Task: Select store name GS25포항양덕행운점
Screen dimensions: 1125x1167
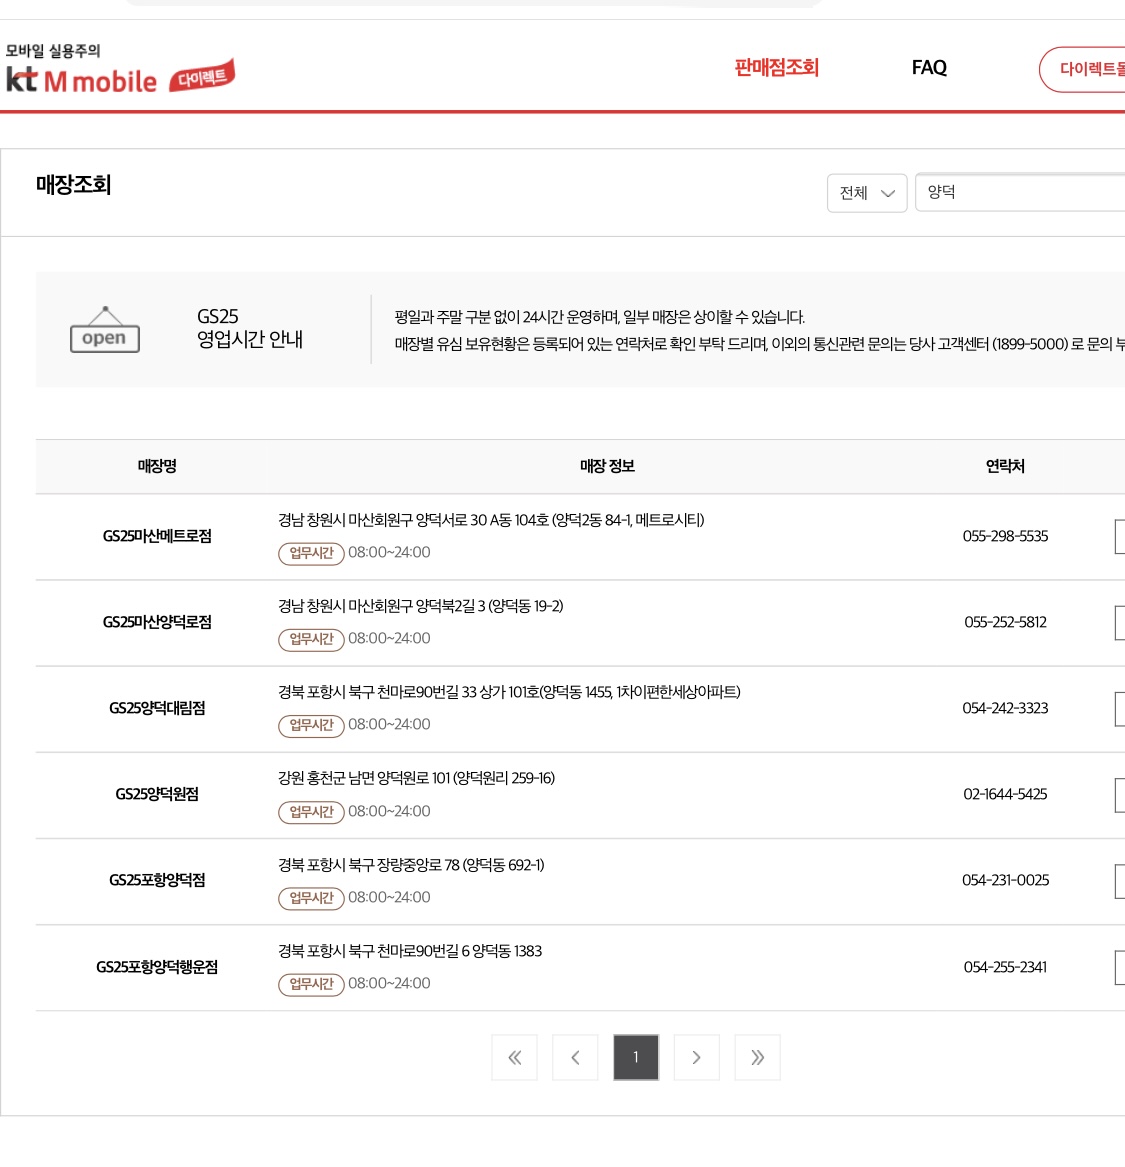Action: (x=157, y=967)
